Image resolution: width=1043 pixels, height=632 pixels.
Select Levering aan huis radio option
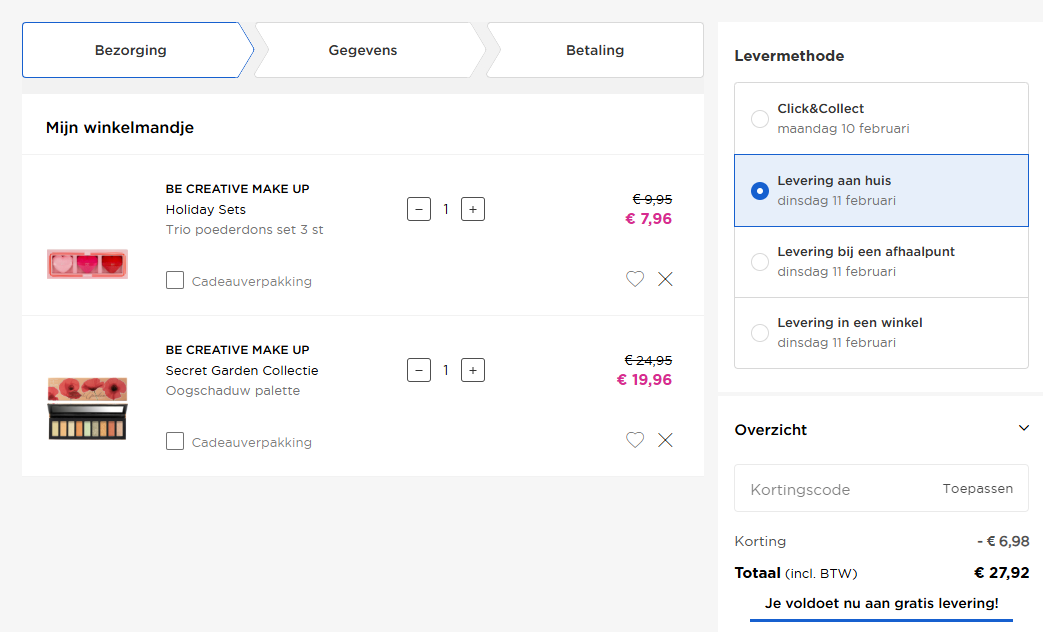click(760, 191)
